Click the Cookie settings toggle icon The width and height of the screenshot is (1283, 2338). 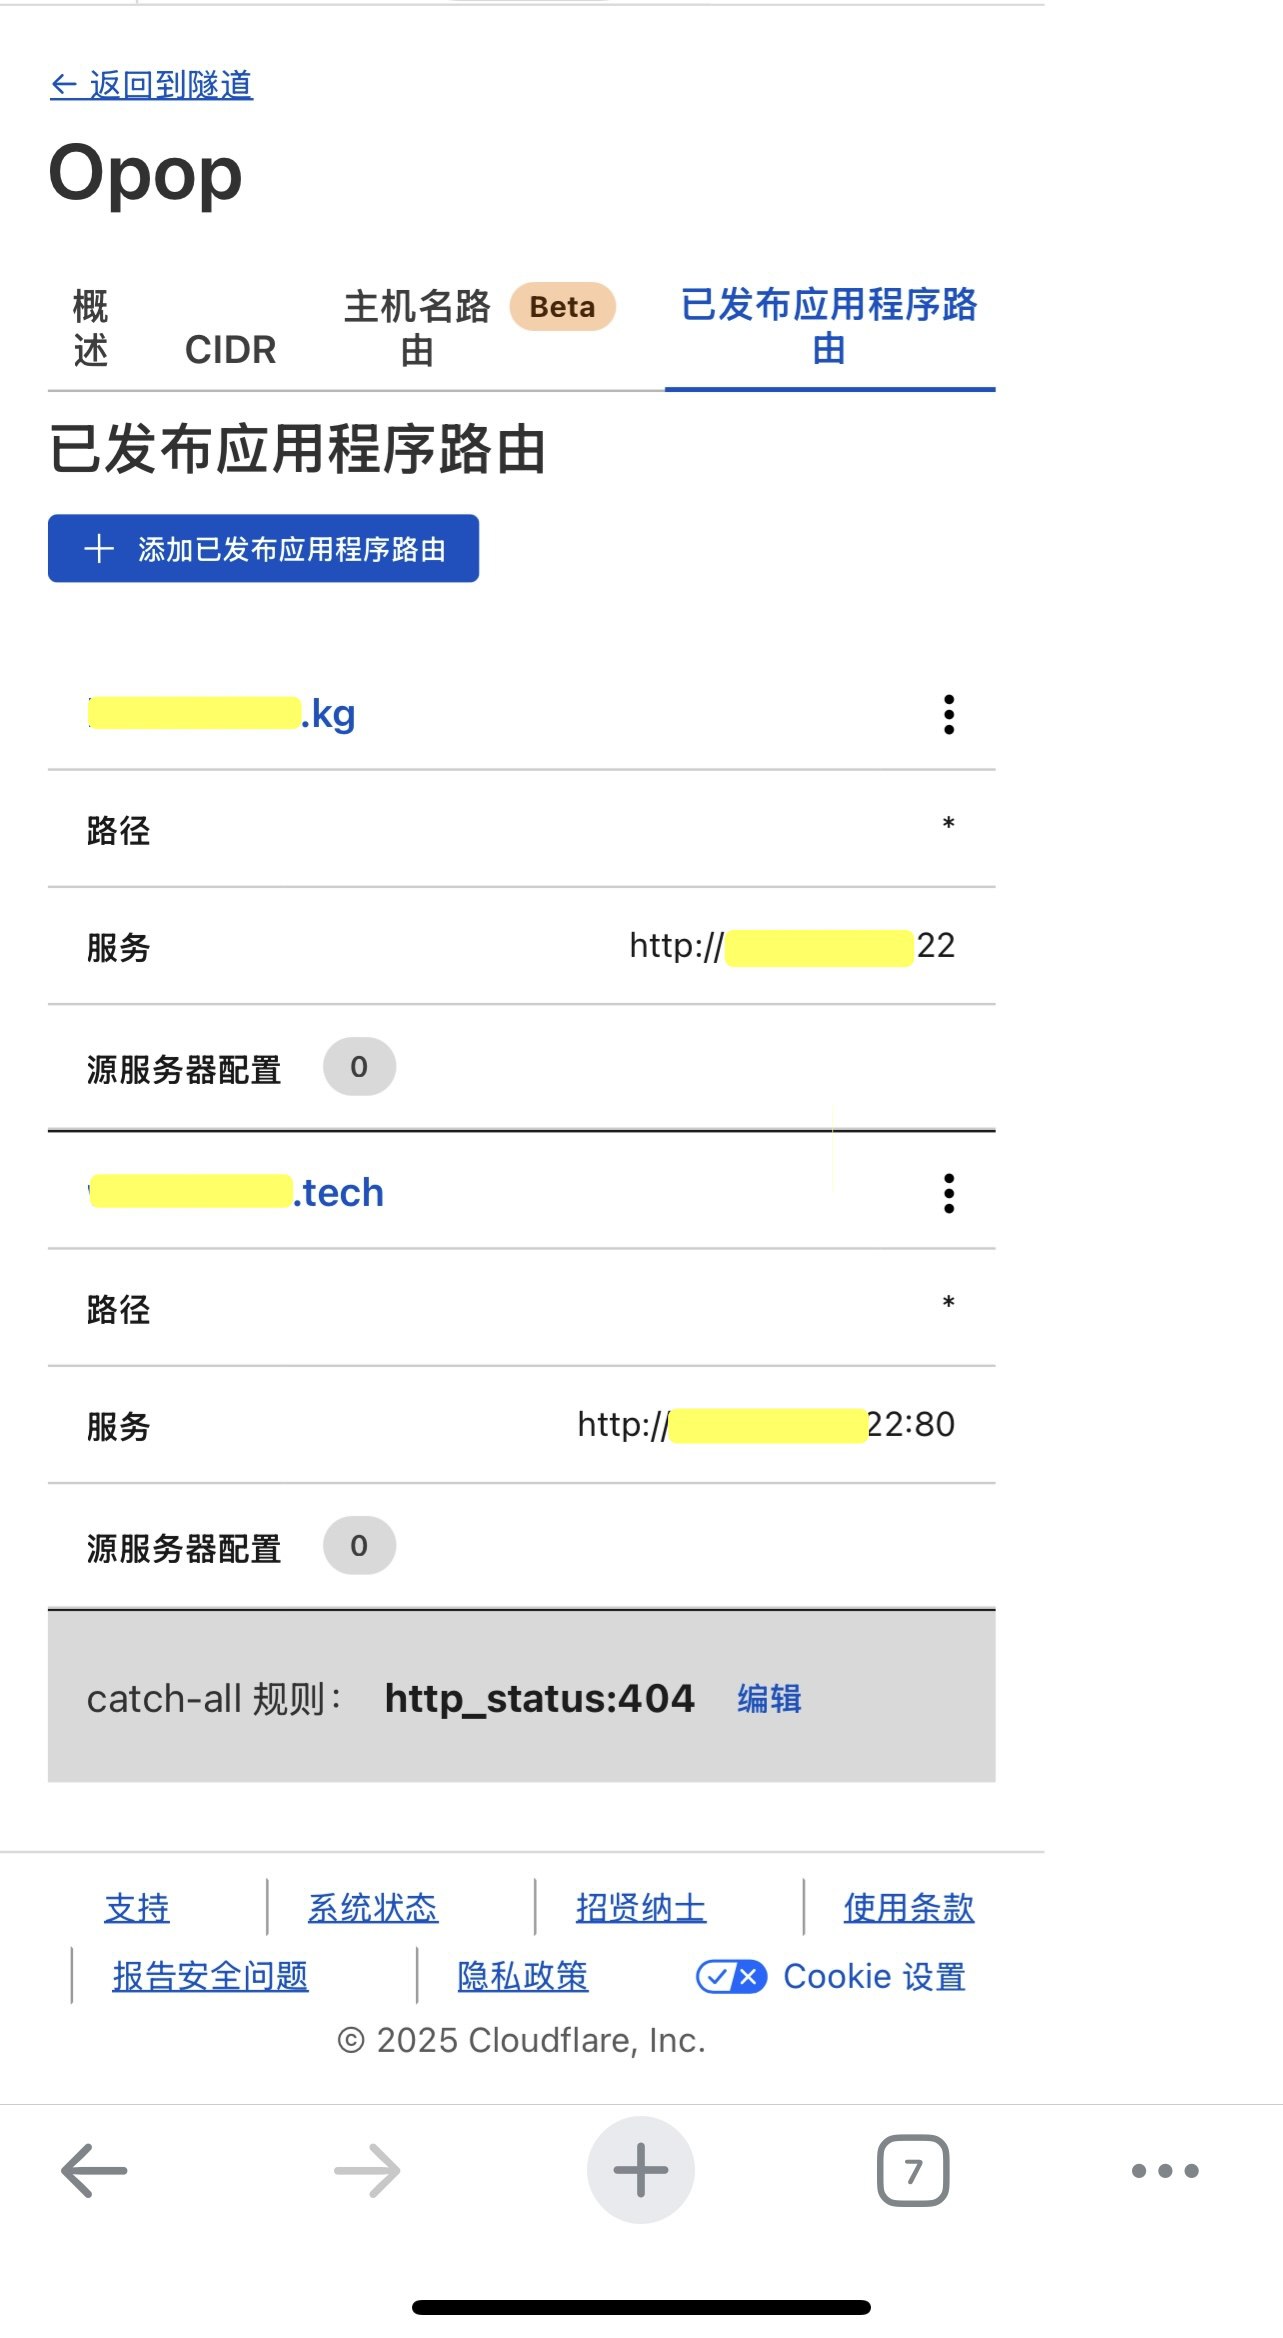[x=731, y=1976]
